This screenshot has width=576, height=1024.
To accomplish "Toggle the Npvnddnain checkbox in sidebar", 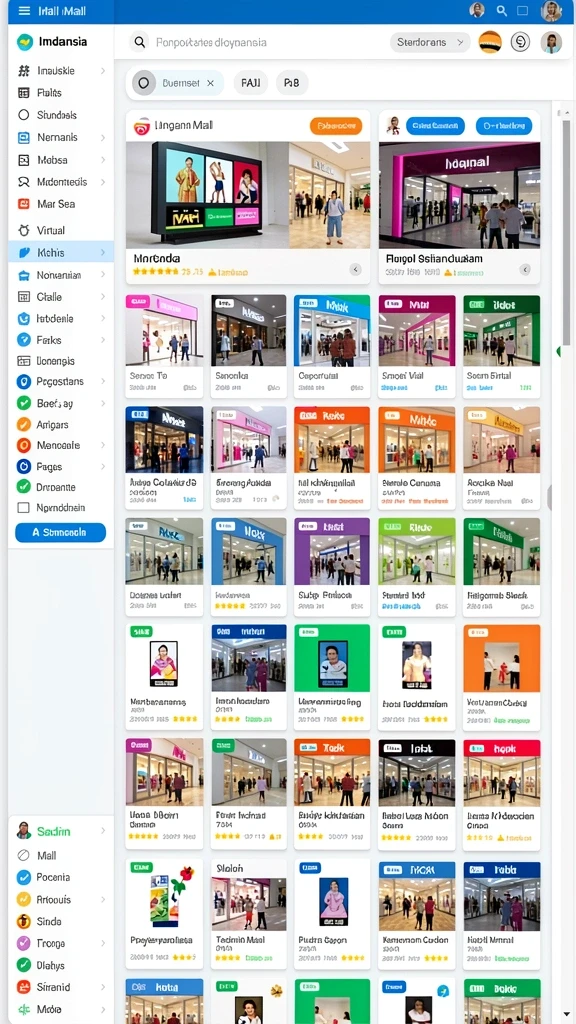I will (24, 507).
